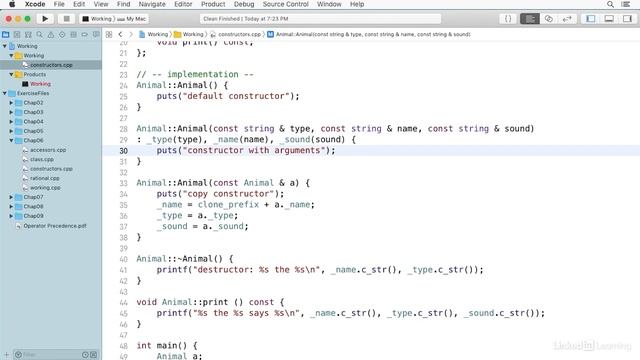
Task: Toggle the Inspectors pane visibility
Action: pos(627,19)
